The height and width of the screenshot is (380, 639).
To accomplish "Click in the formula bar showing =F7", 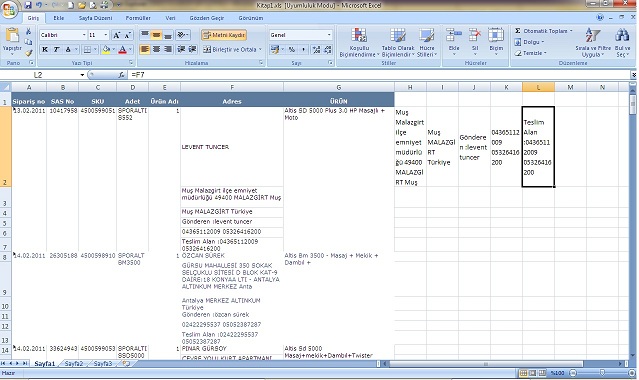I will point(379,75).
